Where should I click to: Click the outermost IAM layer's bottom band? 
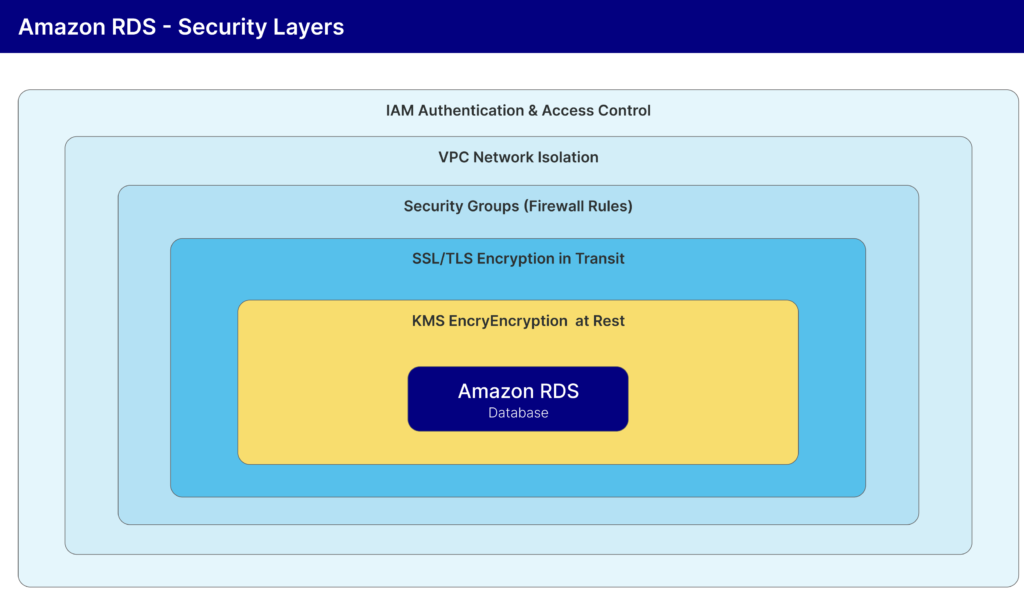518,570
